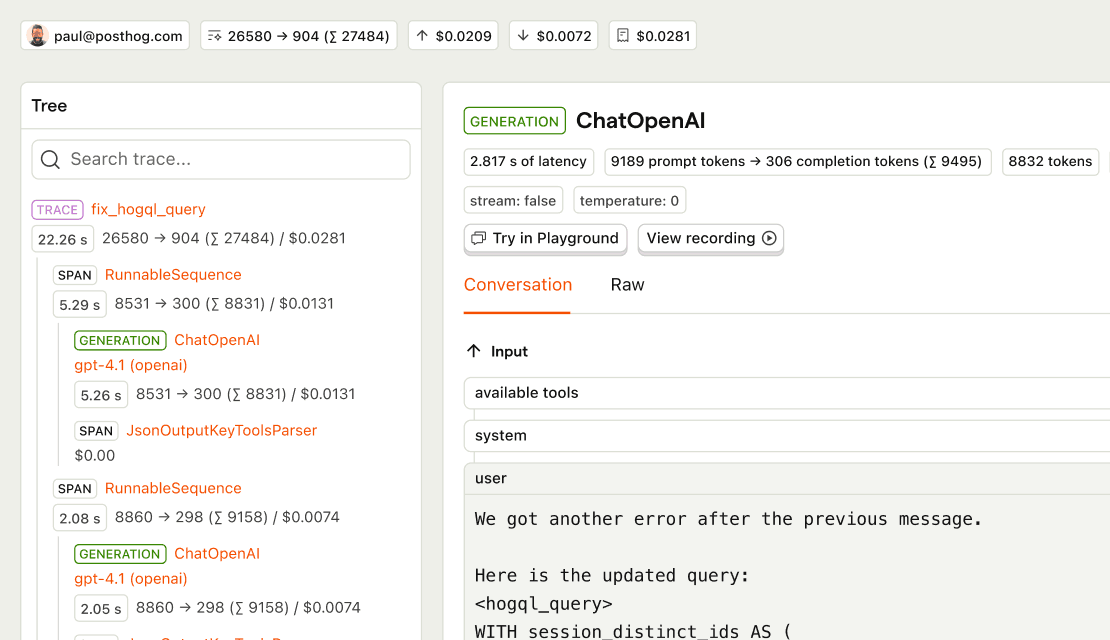This screenshot has width=1110, height=640.
Task: Click the receipt total cost icon
Action: (622, 35)
